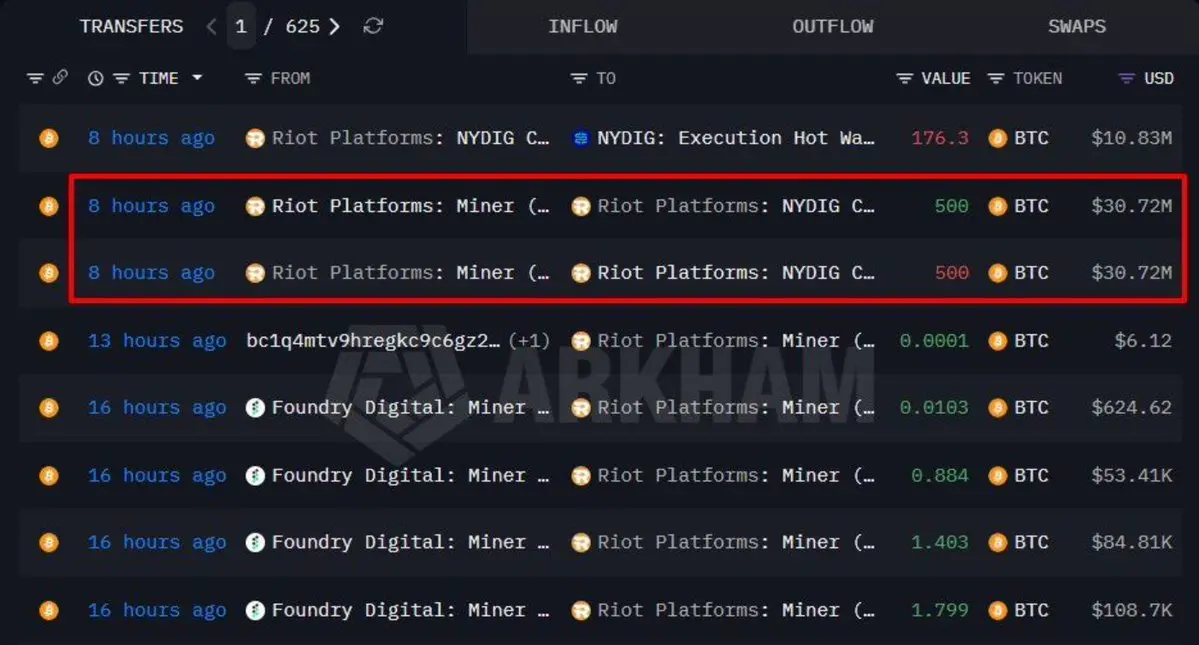Click Bitcoin chain icon on $84.81K row
The height and width of the screenshot is (645, 1199).
pos(49,543)
